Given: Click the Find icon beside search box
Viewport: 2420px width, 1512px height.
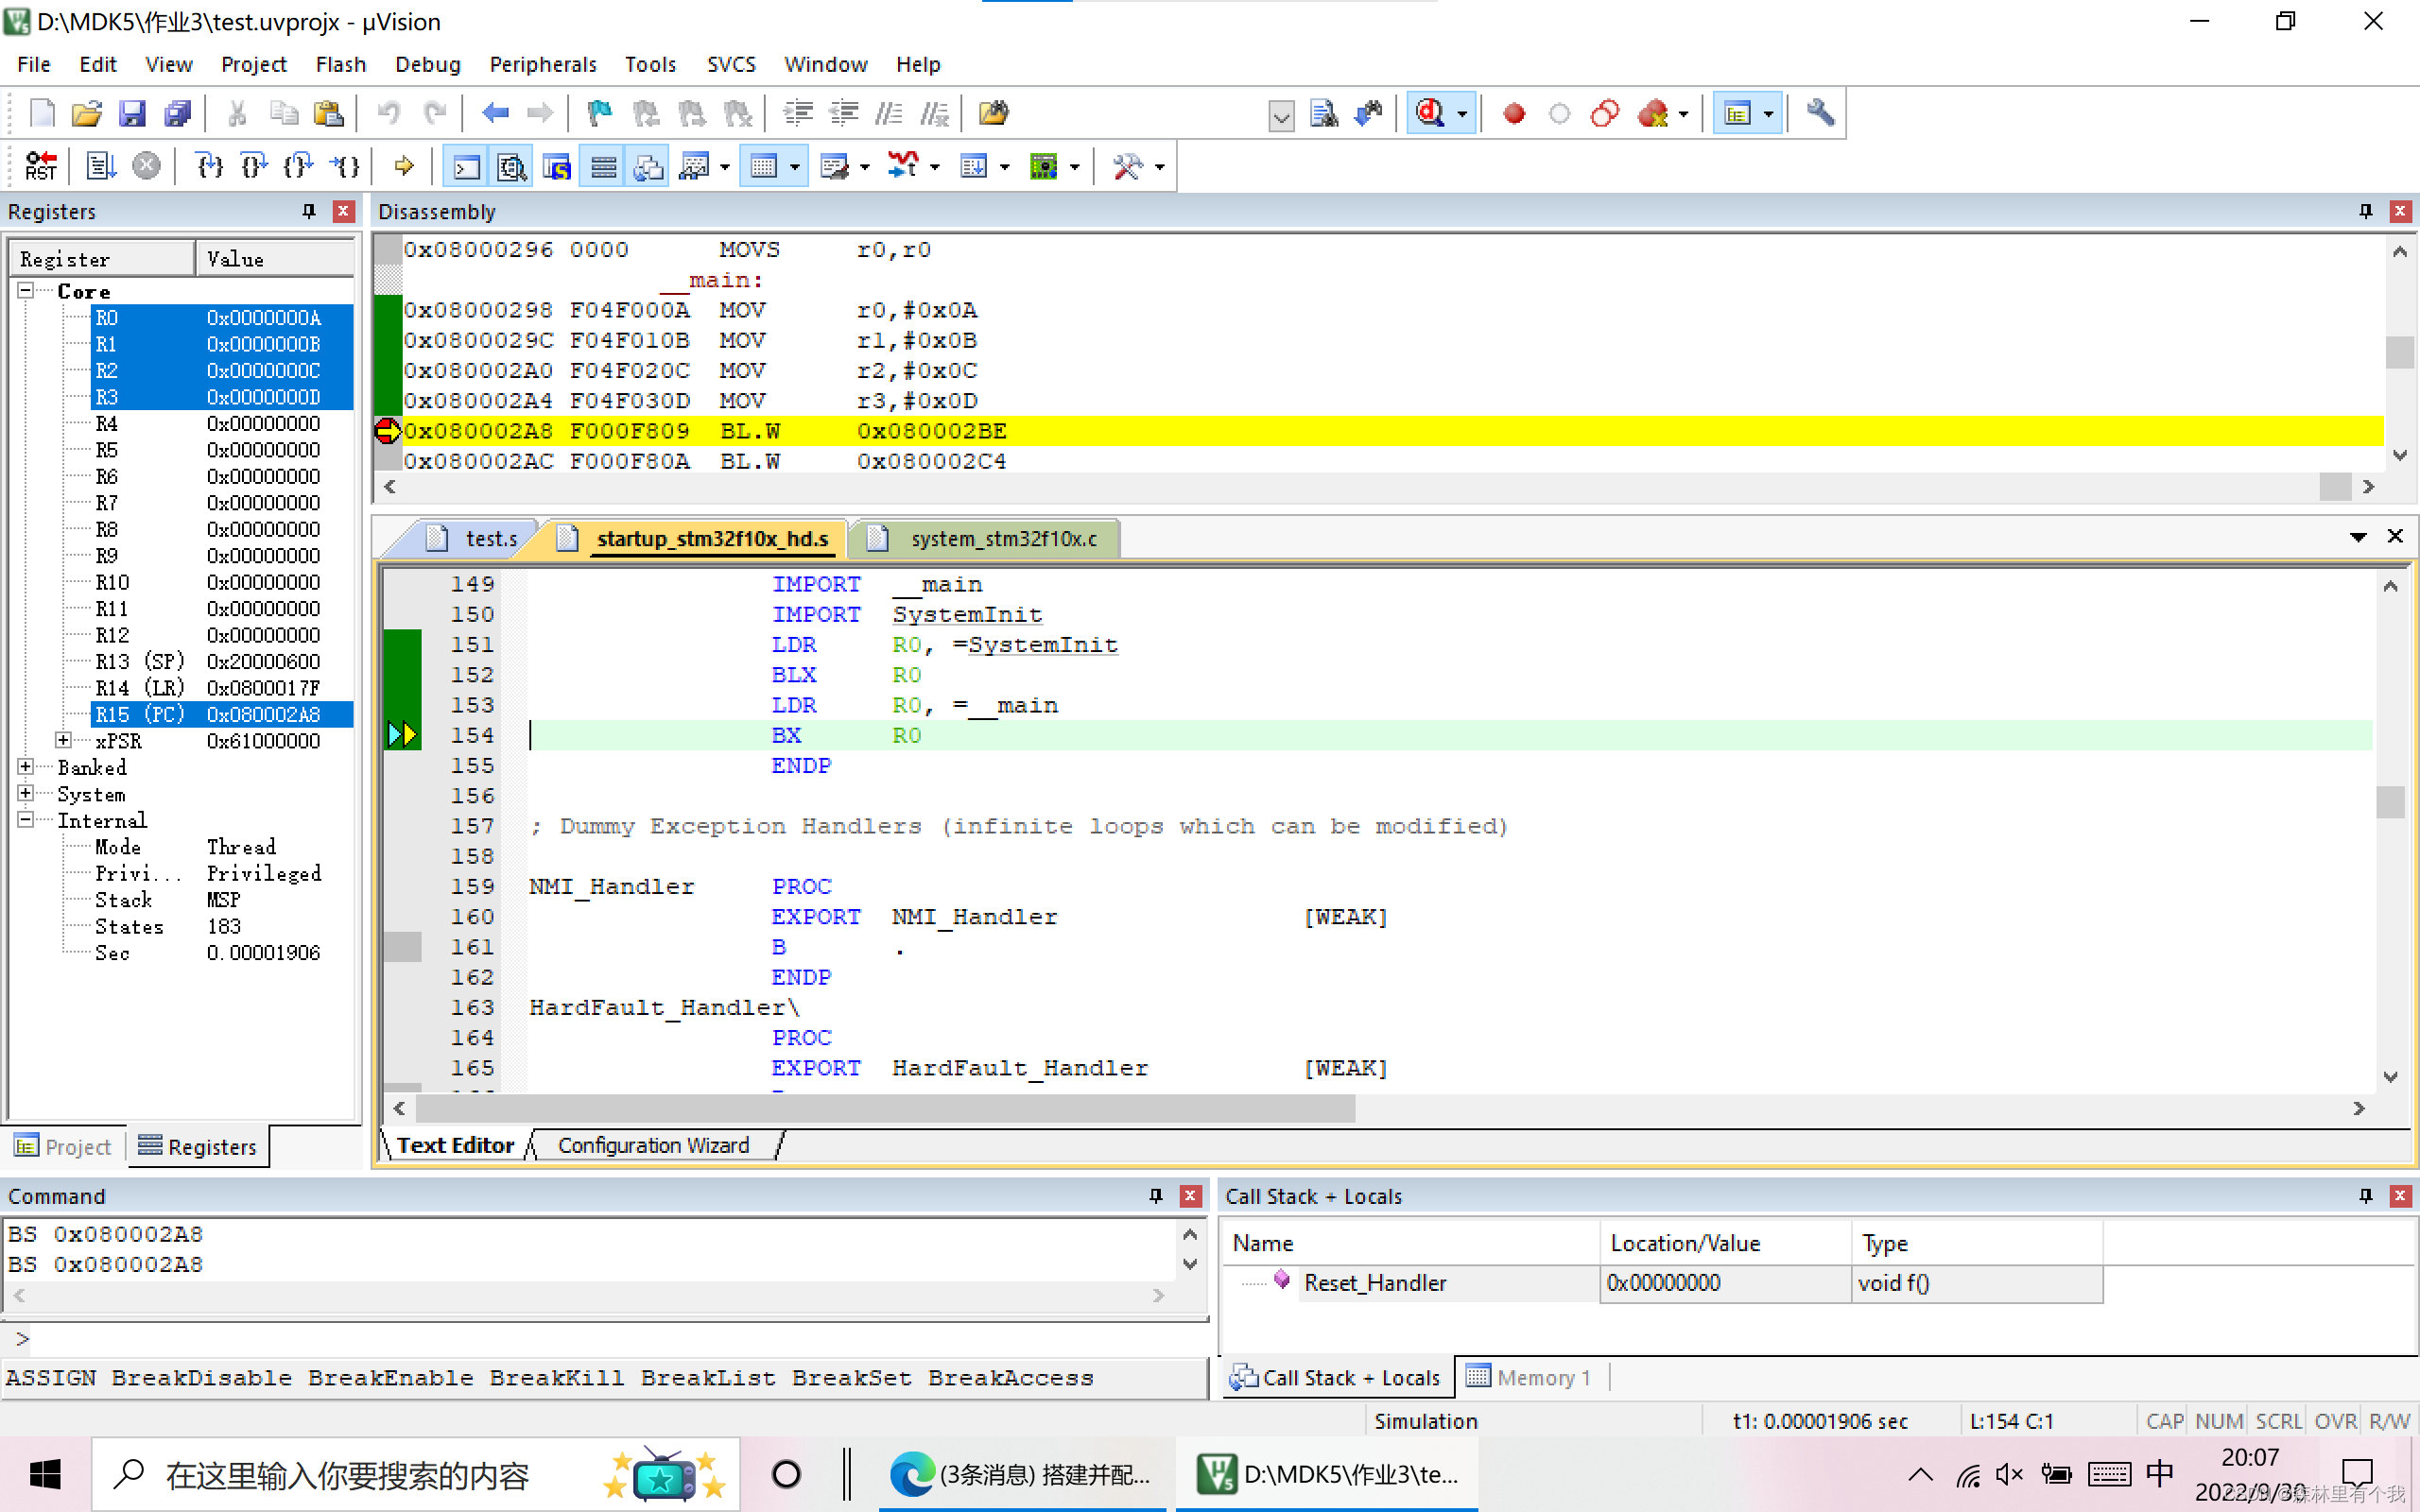Looking at the screenshot, I should pos(1324,113).
